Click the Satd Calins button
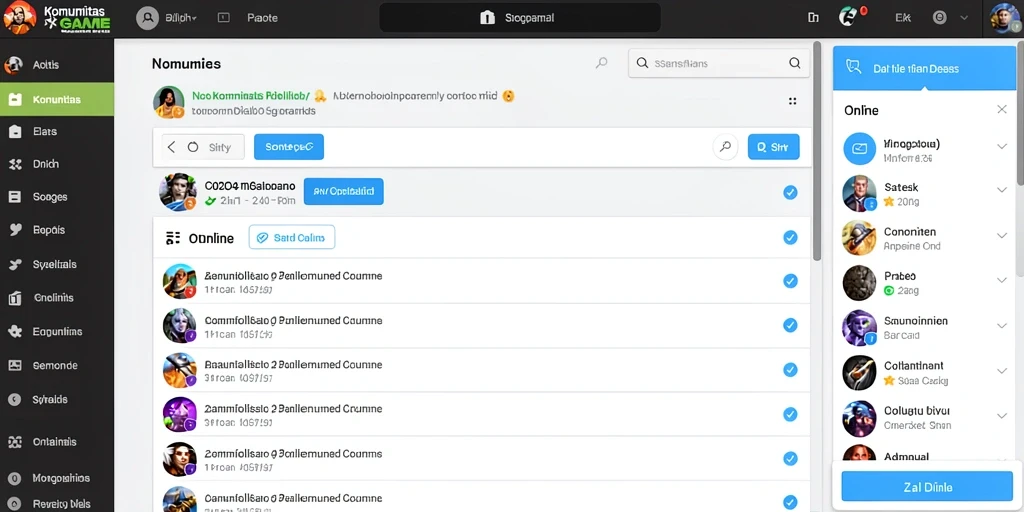The image size is (1024, 512). coord(292,238)
